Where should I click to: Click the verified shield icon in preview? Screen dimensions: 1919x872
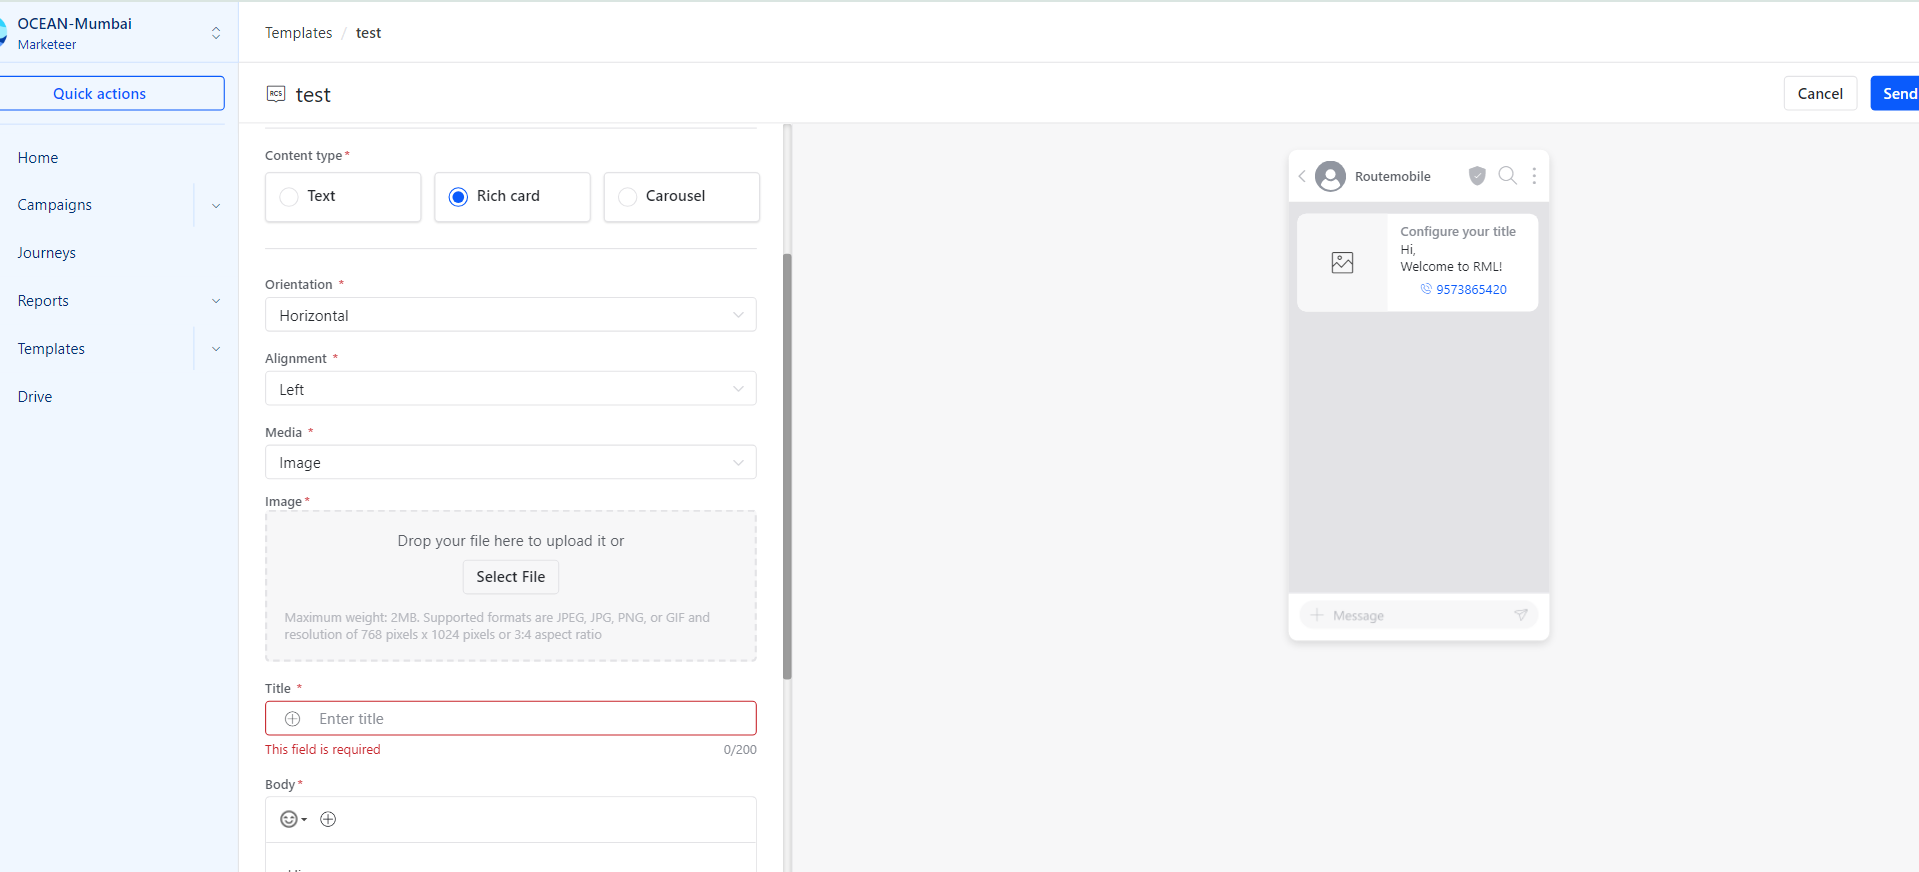[x=1477, y=176]
